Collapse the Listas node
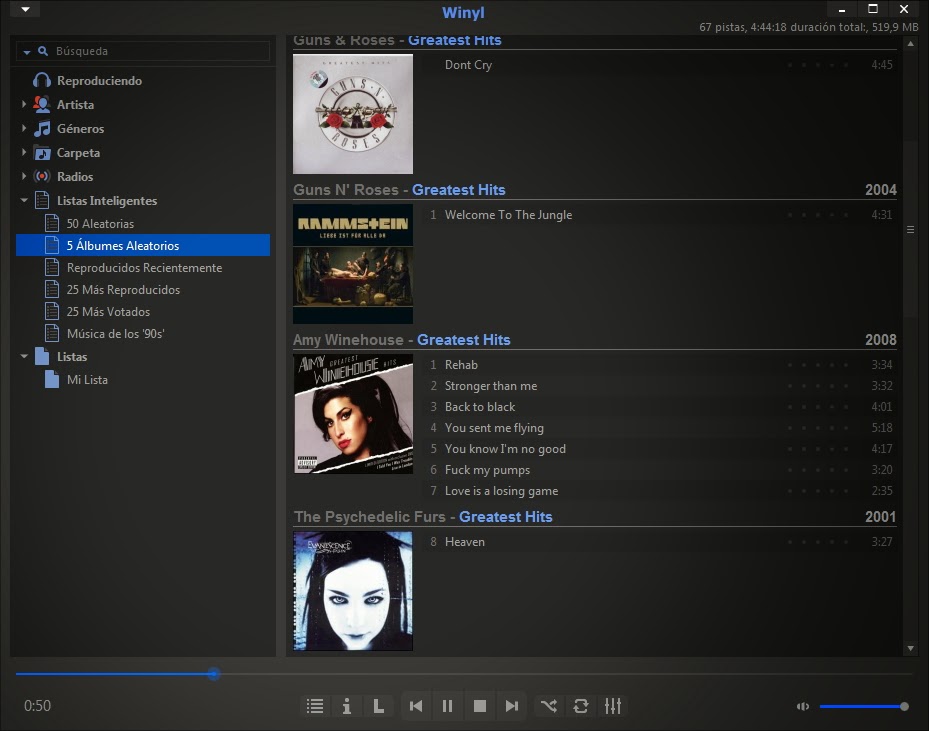Image resolution: width=929 pixels, height=731 pixels. pos(24,356)
